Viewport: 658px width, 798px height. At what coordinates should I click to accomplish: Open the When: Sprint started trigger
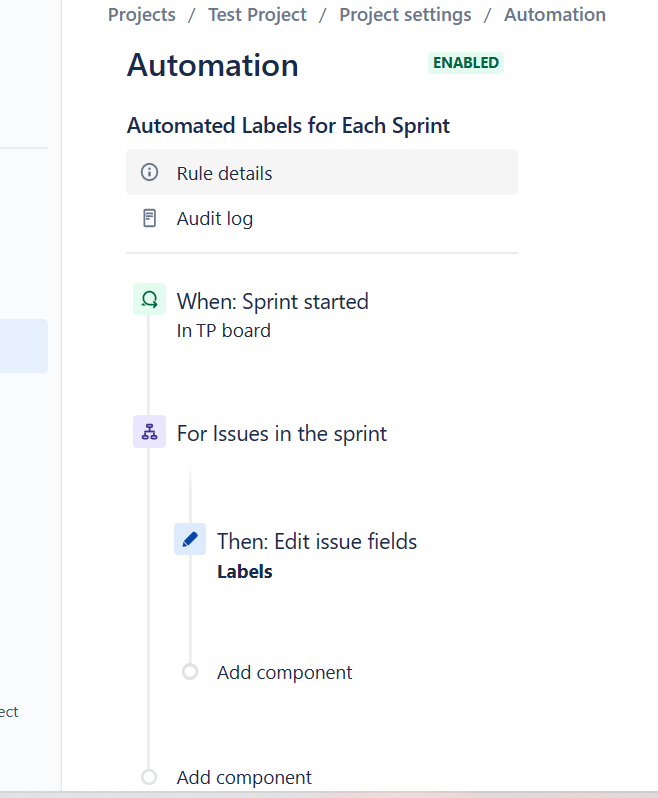272,301
